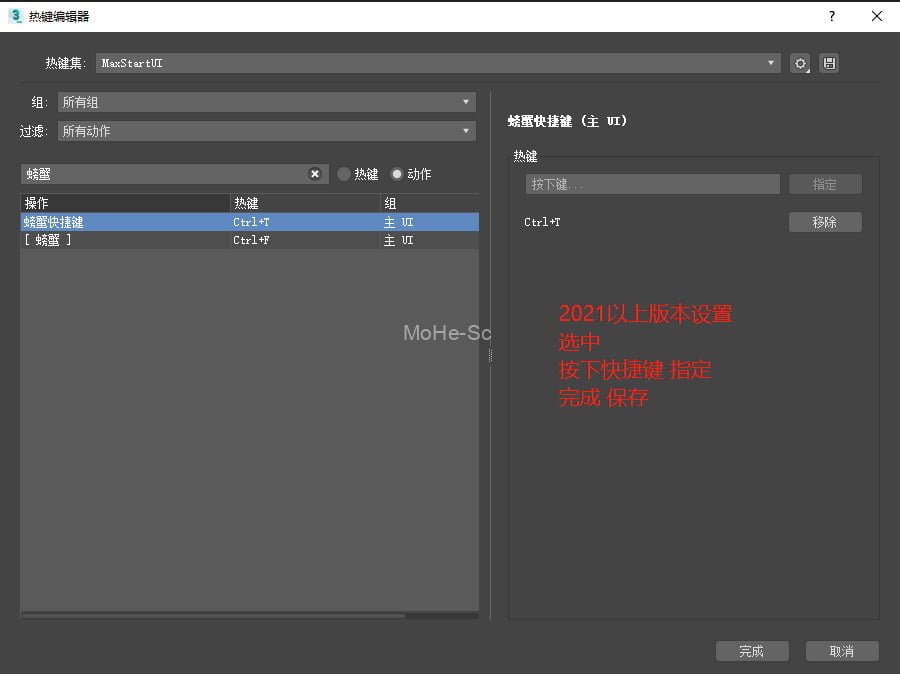900x674 pixels.
Task: Cancel editing with the 取消 button
Action: point(841,651)
